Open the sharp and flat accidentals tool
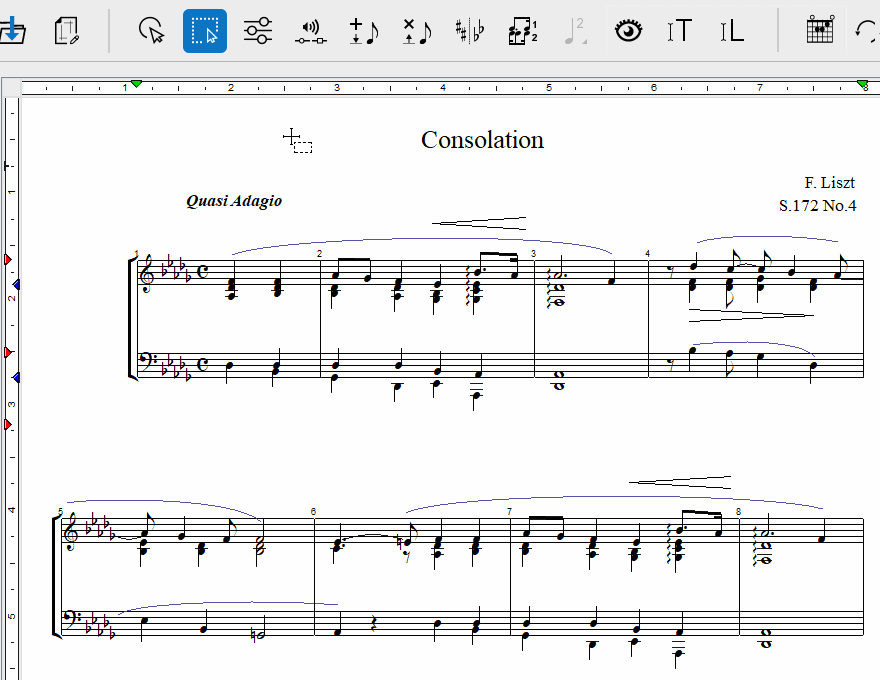The image size is (880, 680). coord(470,31)
